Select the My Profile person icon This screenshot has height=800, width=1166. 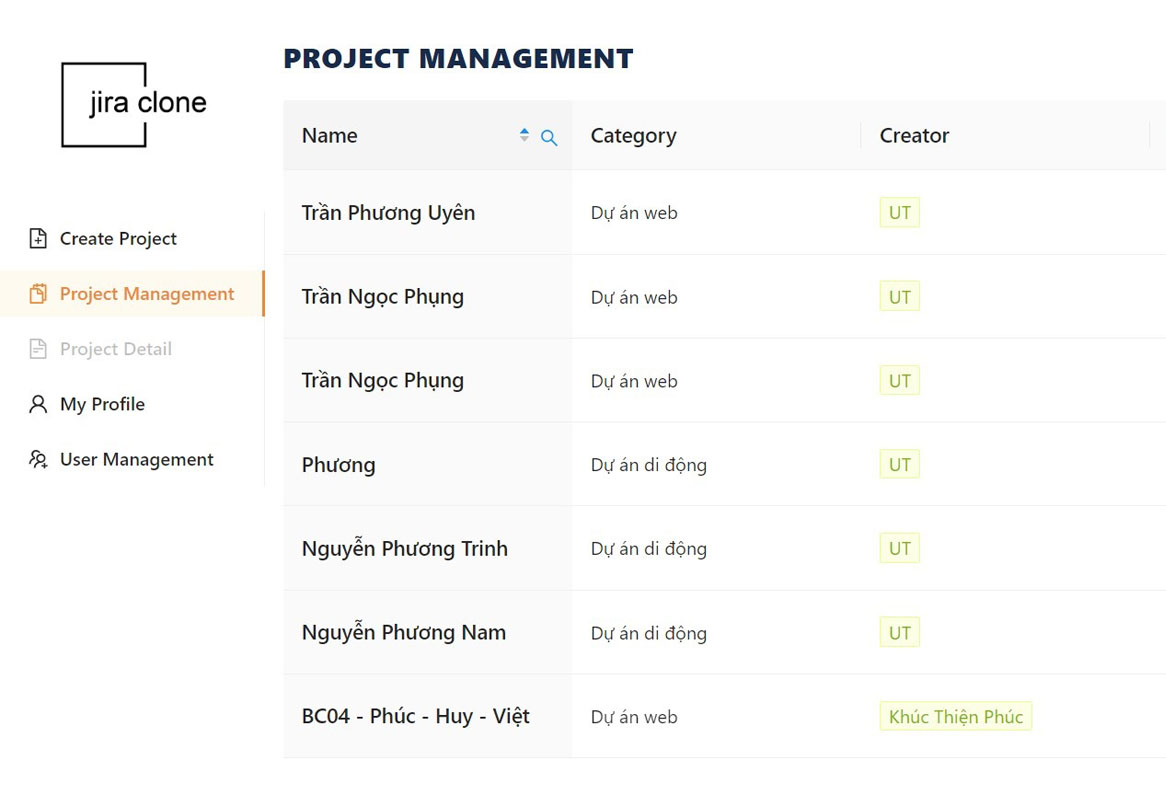[x=37, y=403]
